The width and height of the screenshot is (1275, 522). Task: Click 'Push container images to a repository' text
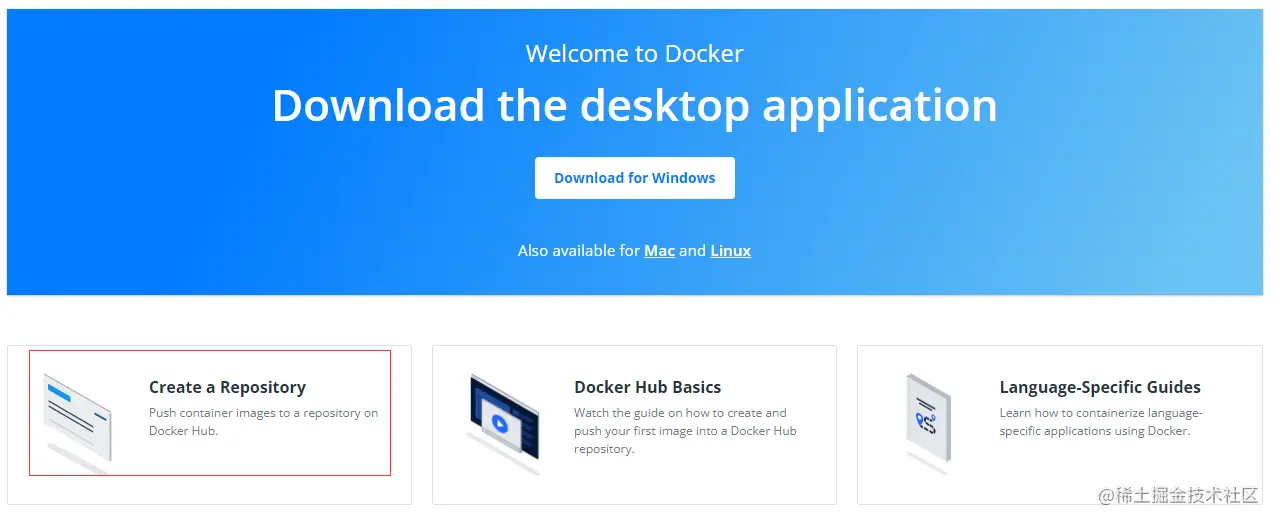[264, 422]
